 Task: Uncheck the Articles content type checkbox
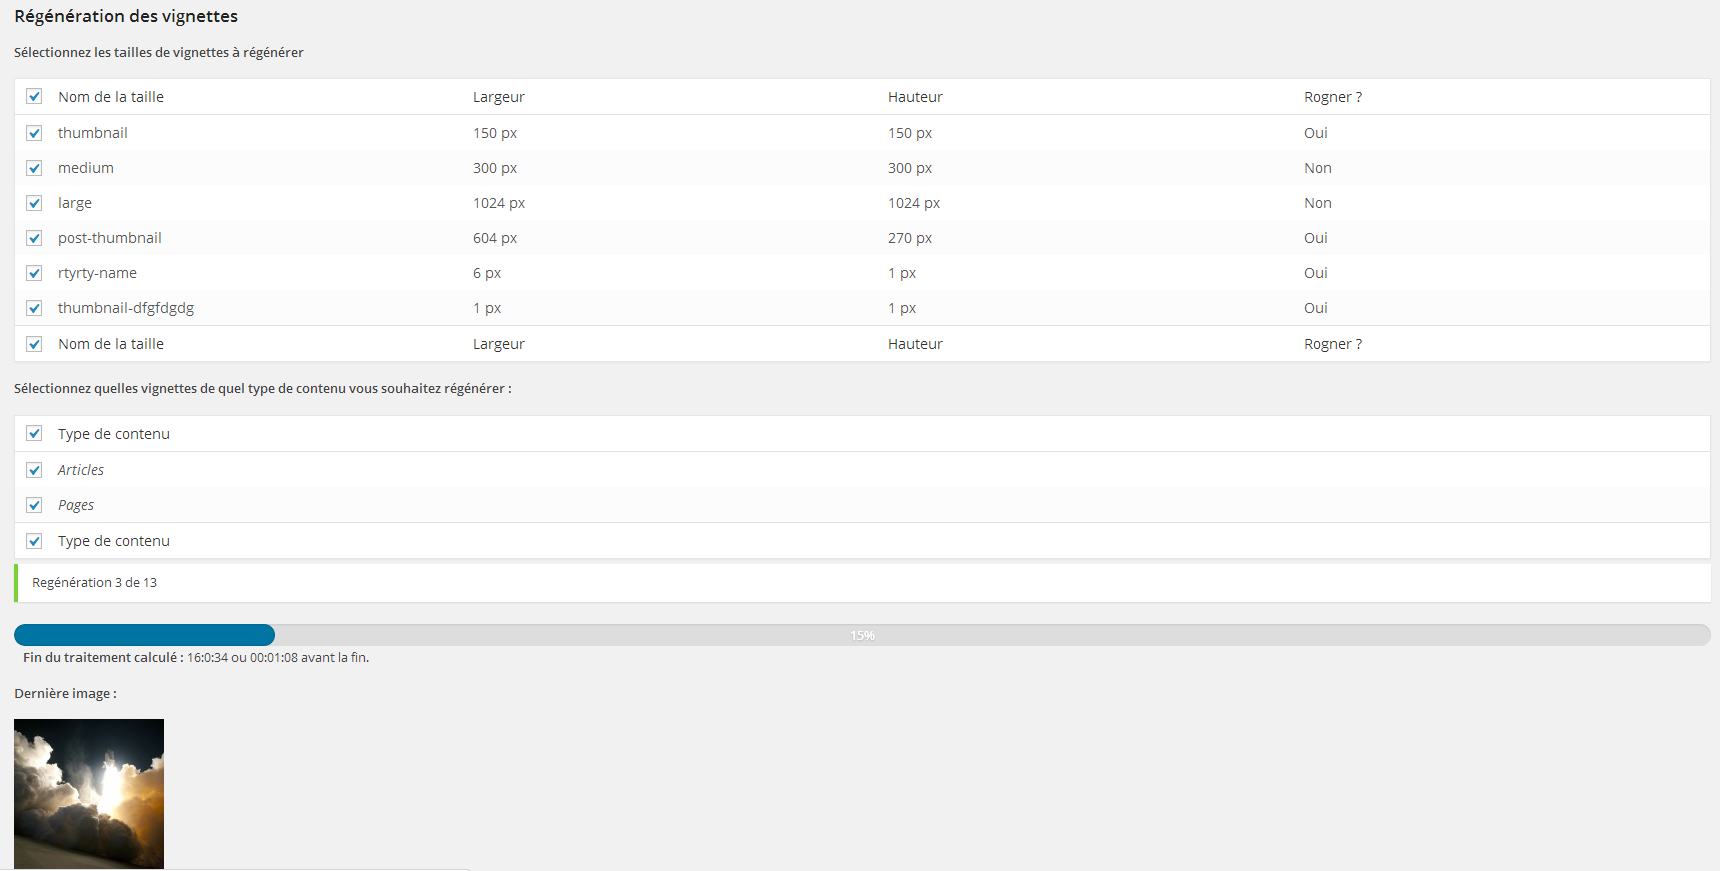click(34, 470)
